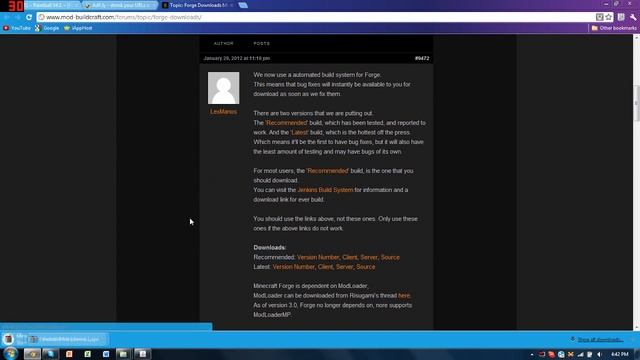Bookmark this page with the star icon

pos(609,17)
